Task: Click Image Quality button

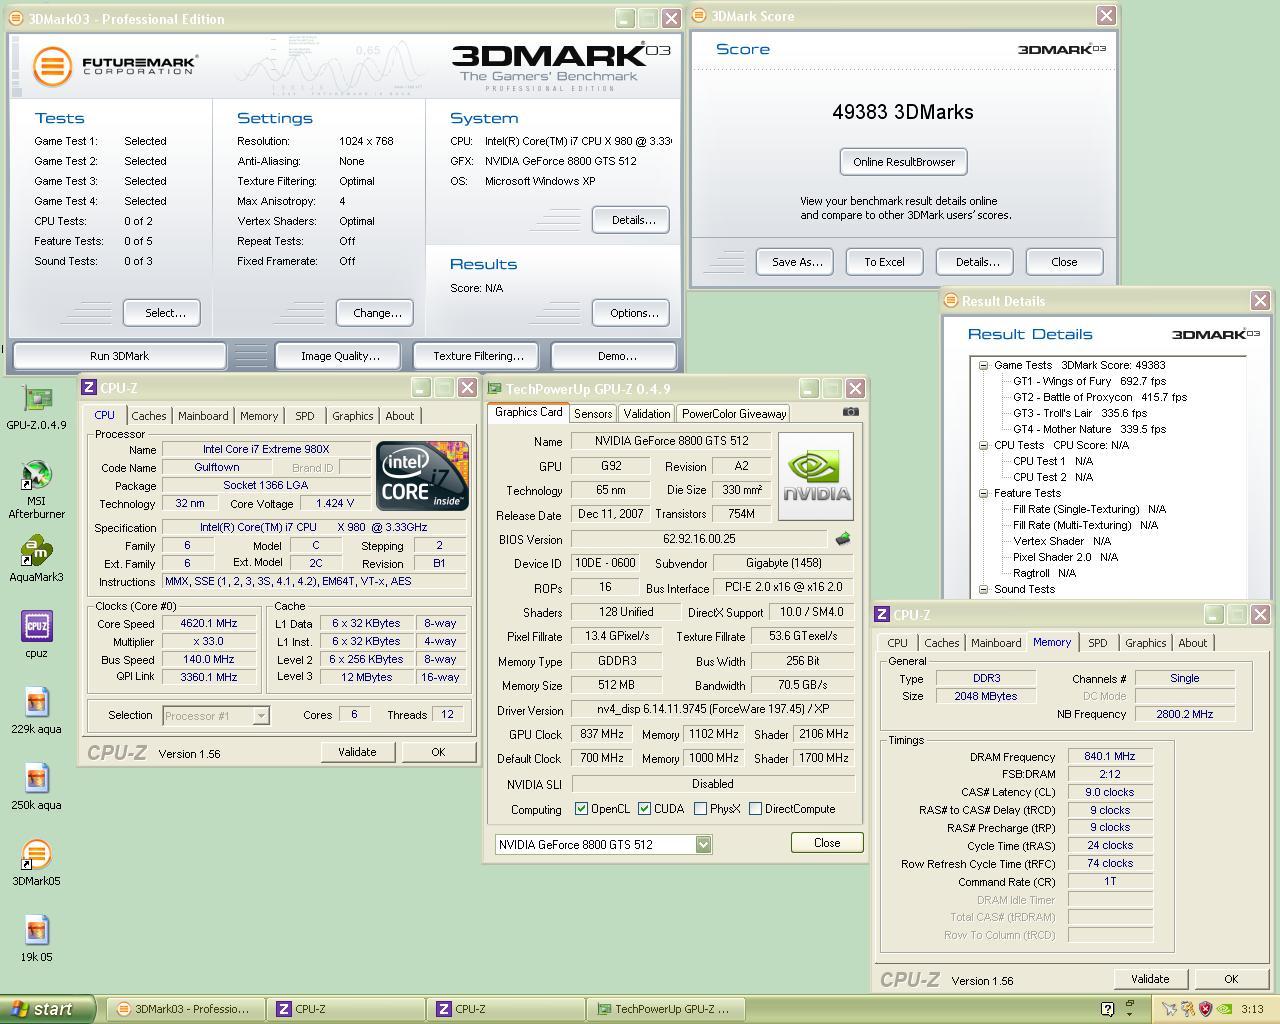Action: (x=340, y=356)
